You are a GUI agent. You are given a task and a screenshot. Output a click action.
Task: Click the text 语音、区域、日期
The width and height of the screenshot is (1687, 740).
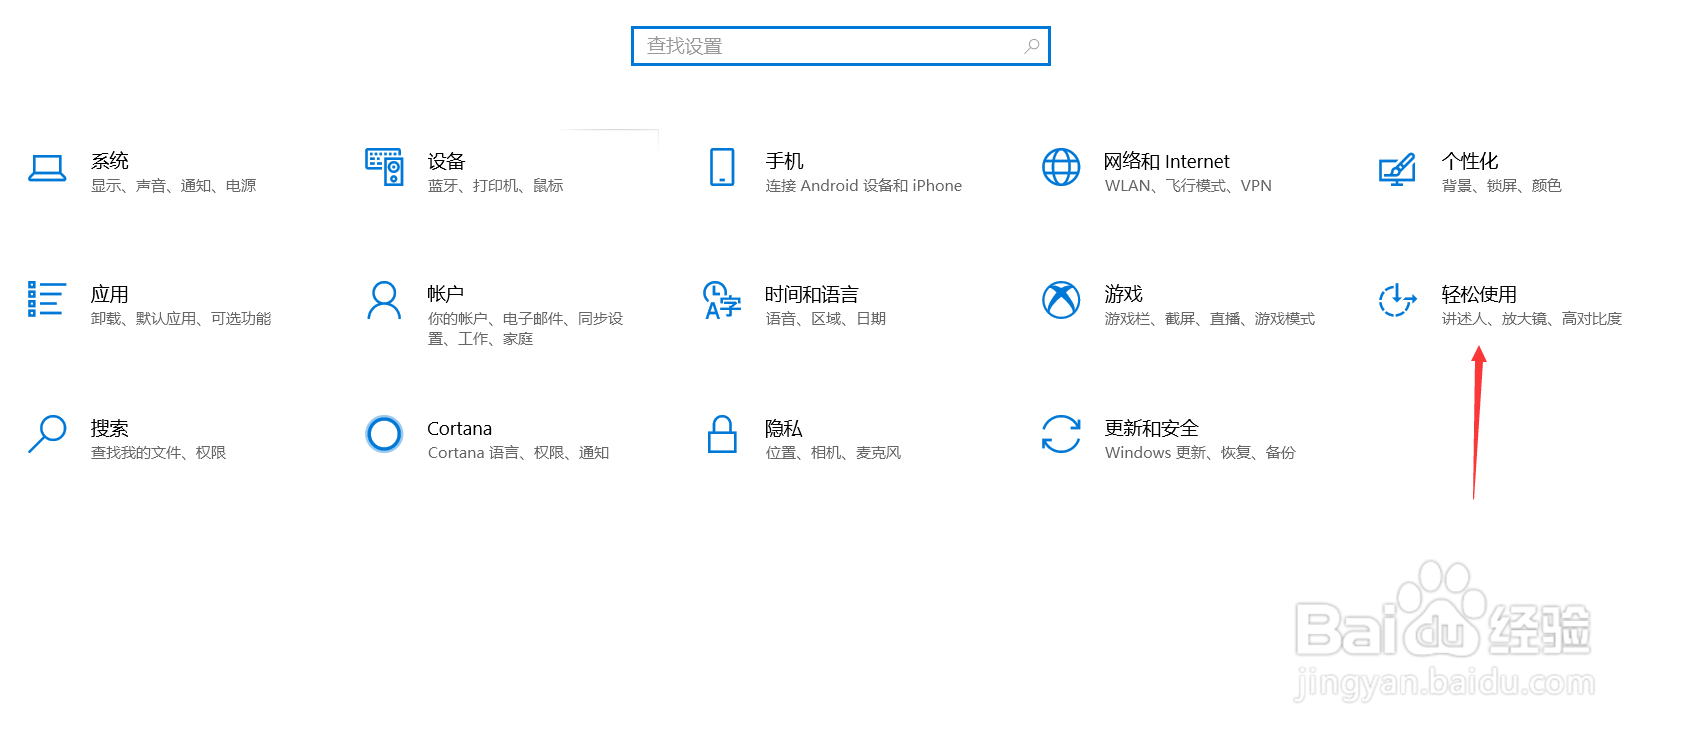tap(826, 319)
